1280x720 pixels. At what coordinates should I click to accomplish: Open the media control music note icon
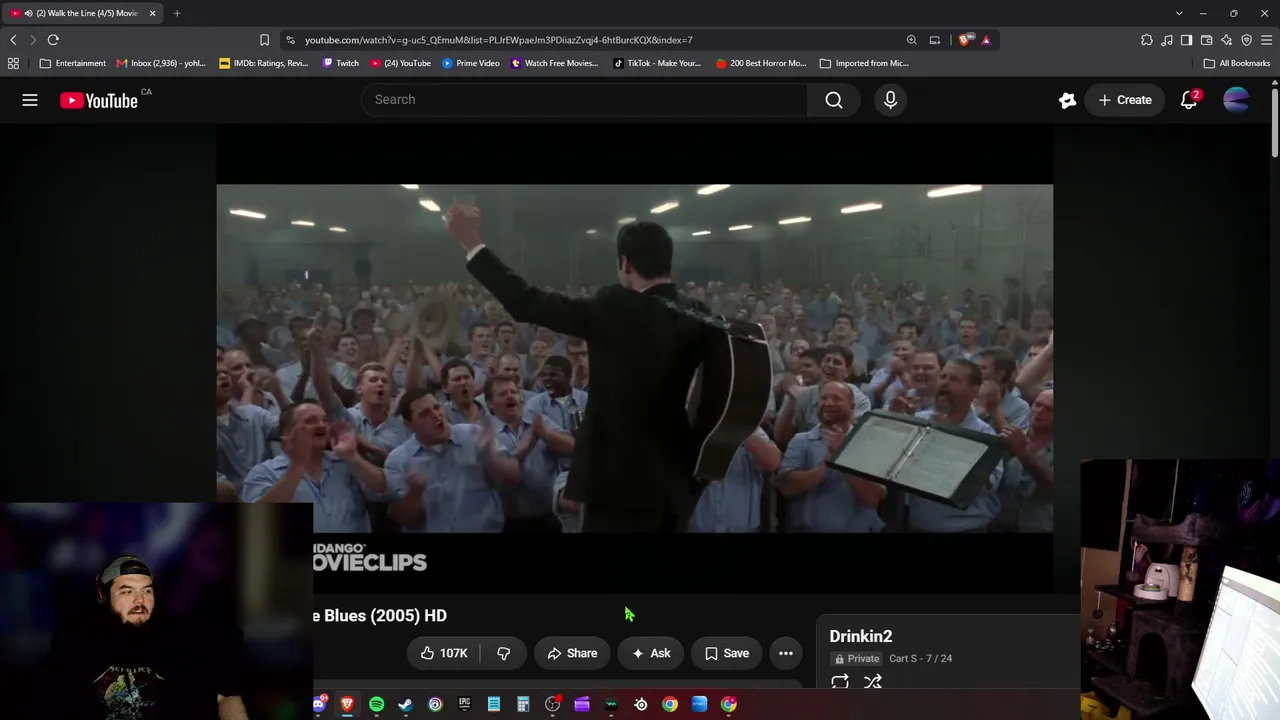1167,40
